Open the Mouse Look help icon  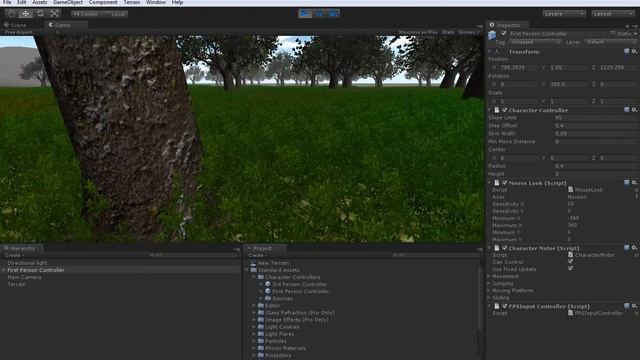627,183
